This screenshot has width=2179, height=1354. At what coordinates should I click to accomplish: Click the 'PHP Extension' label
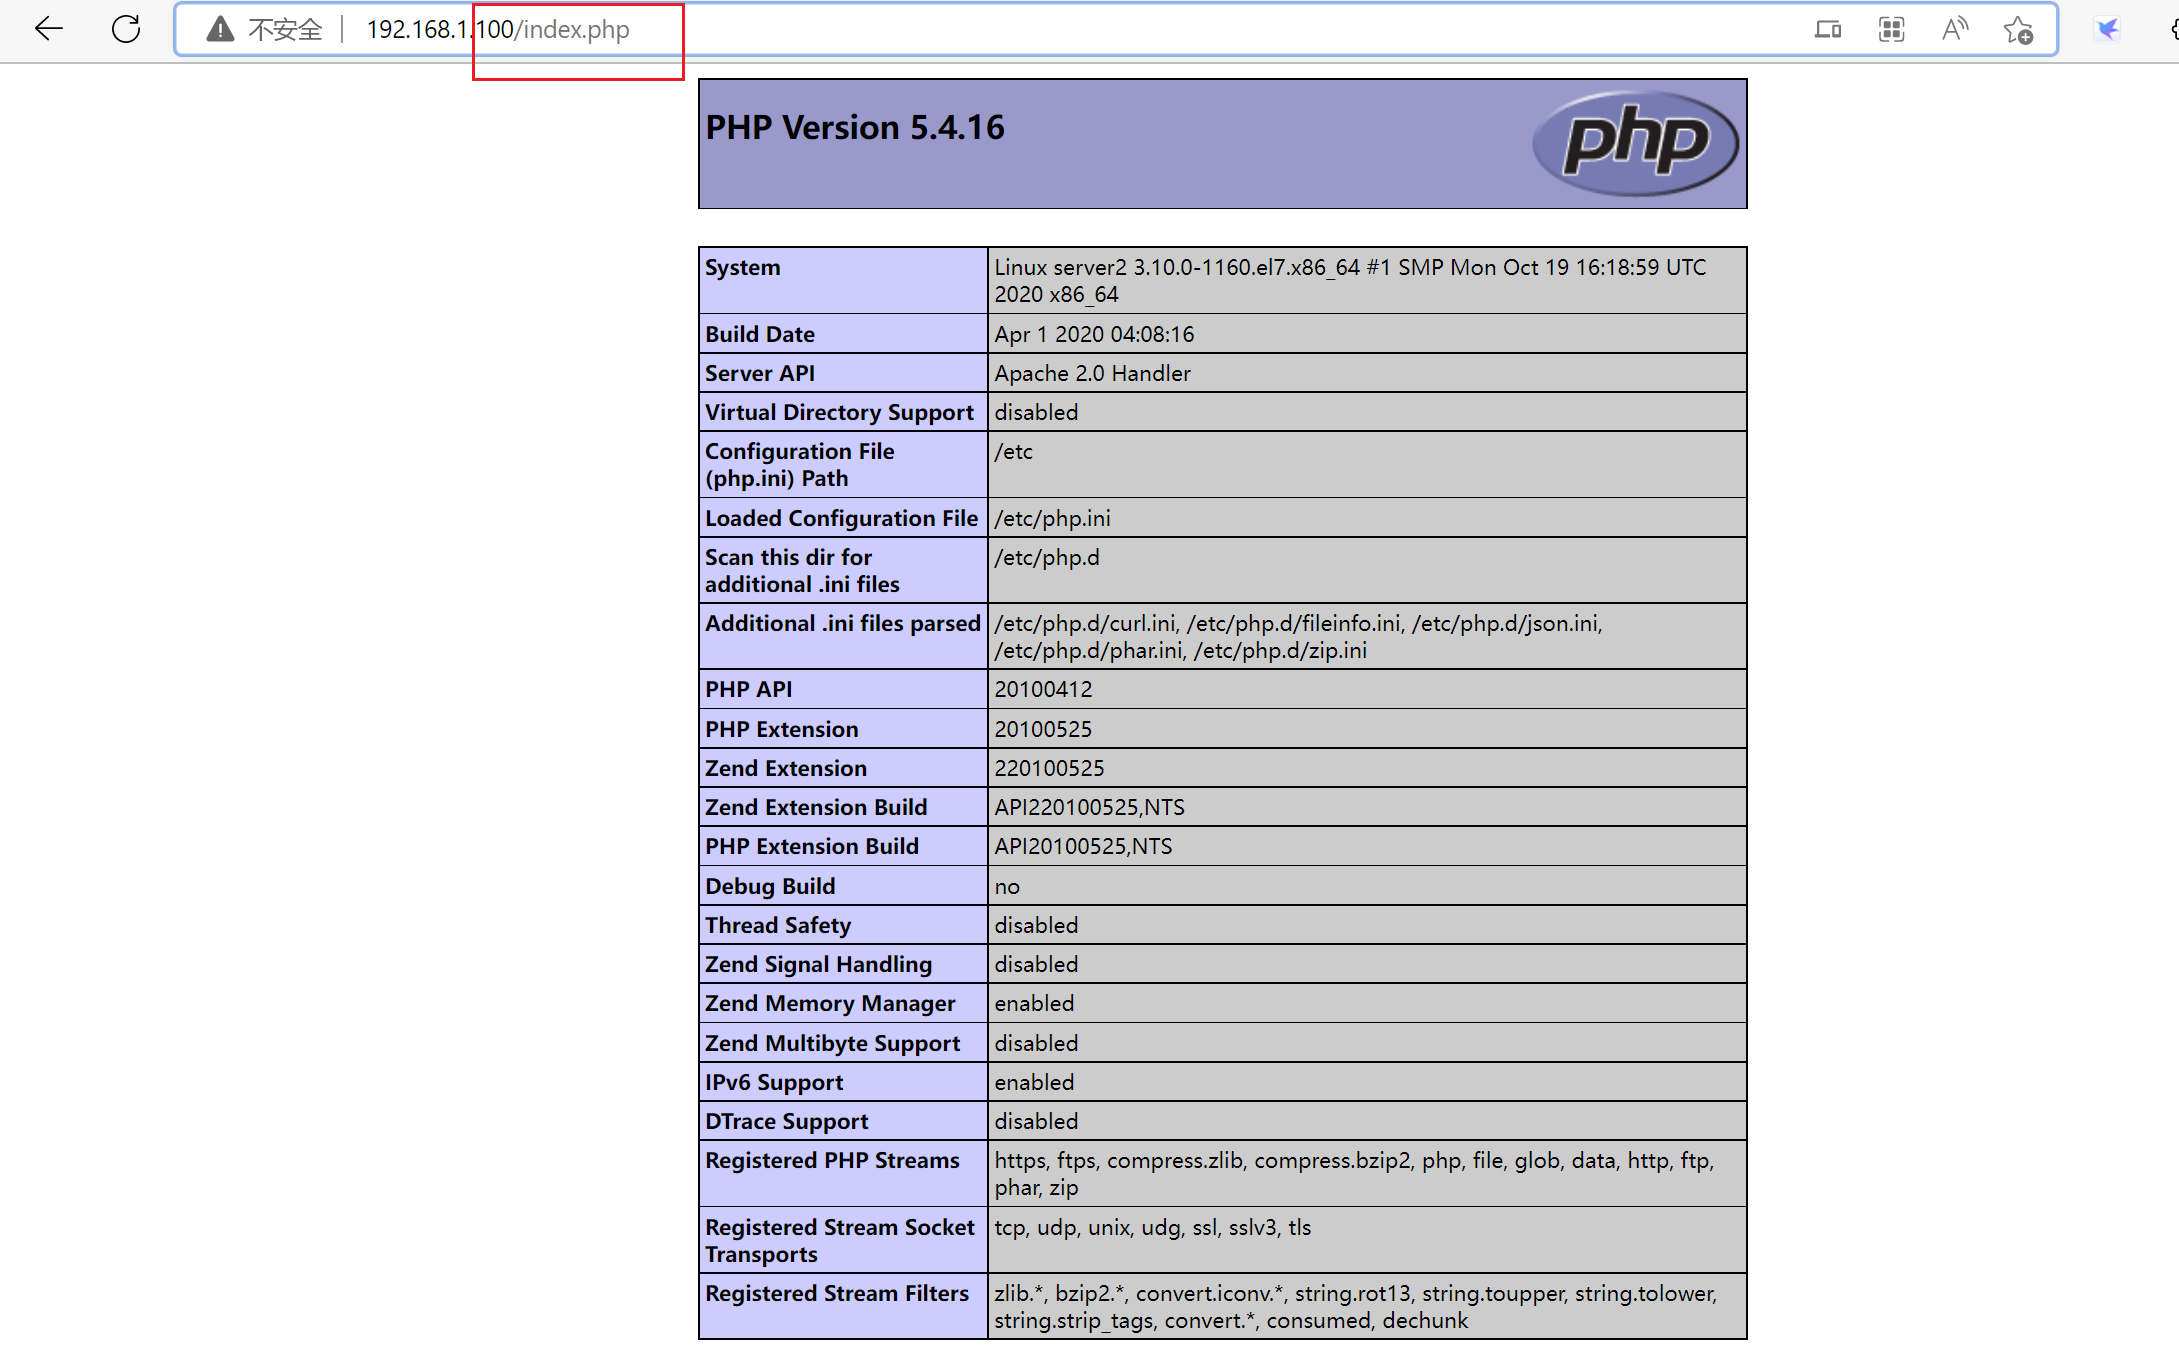781,729
